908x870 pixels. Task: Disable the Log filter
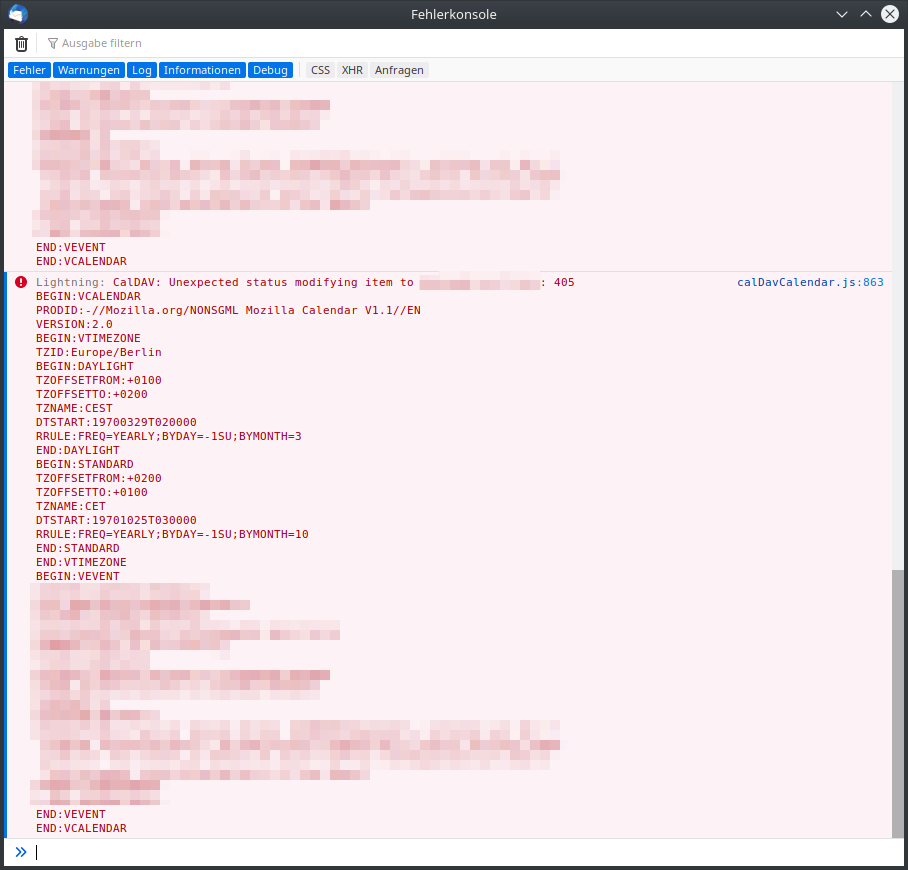[x=142, y=70]
